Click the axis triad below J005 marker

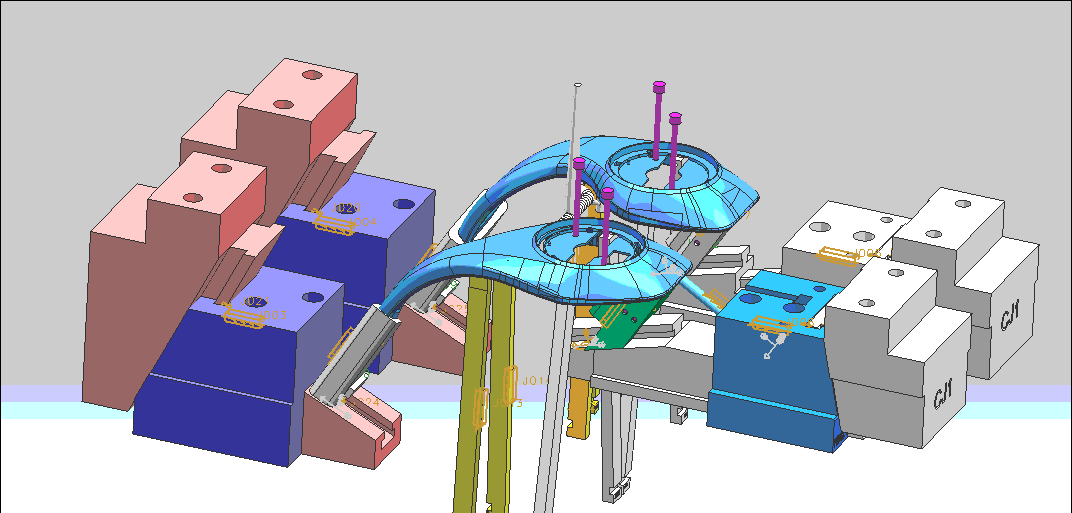pos(774,345)
